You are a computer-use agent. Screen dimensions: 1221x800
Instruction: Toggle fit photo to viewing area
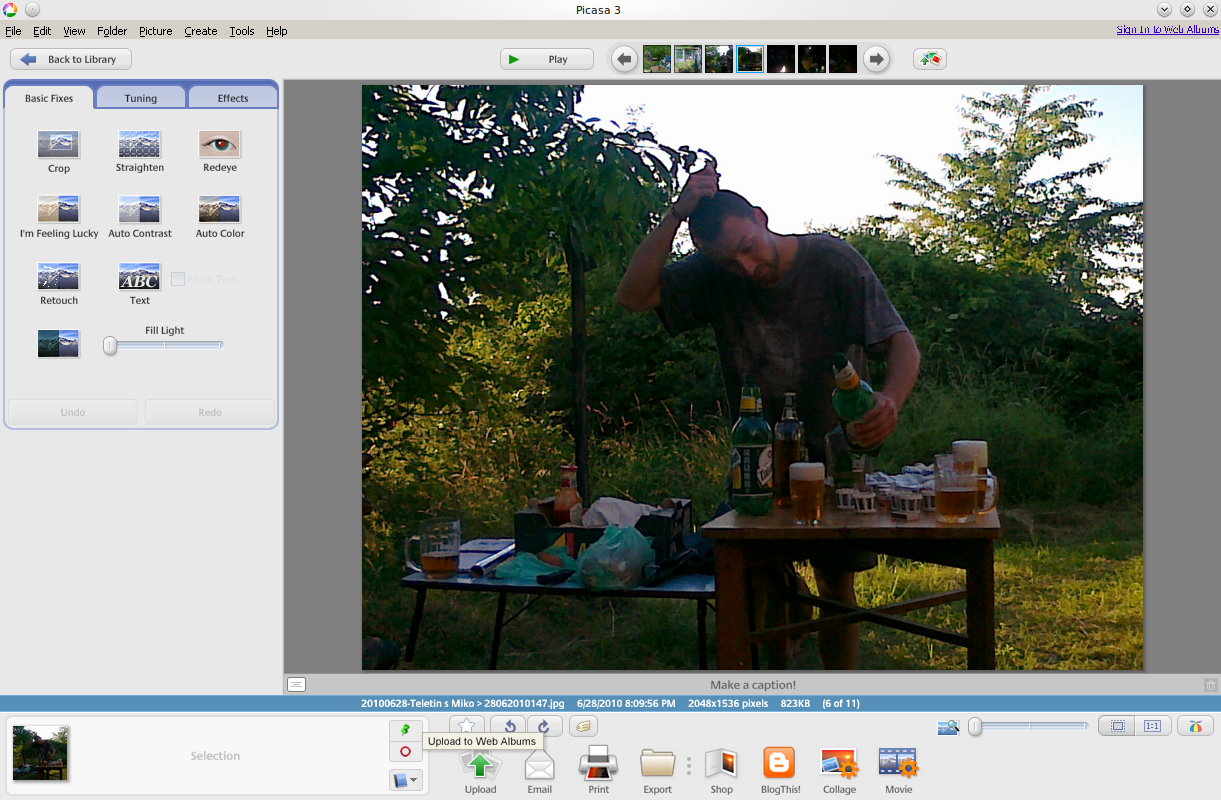tap(1118, 726)
